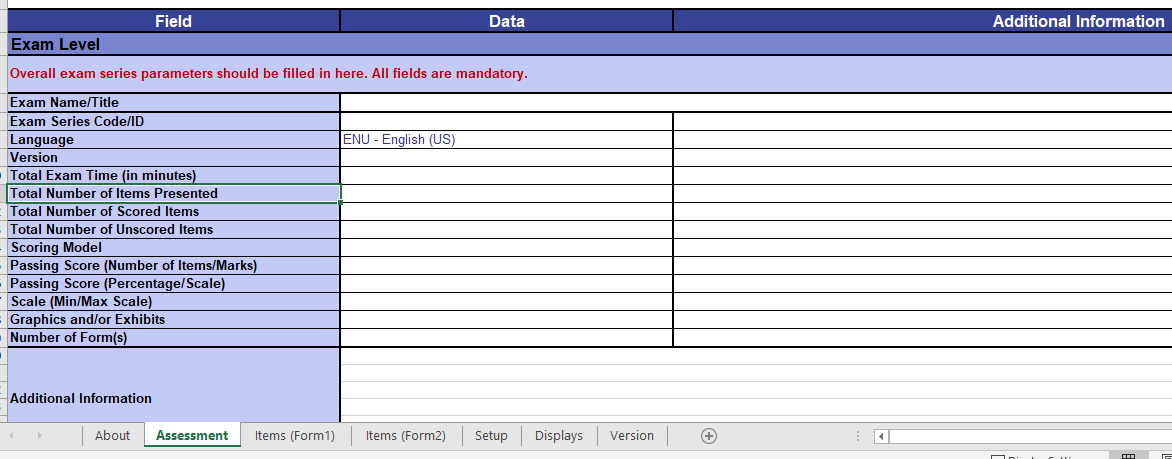
Task: Click the Exam Series Code/ID data cell
Action: pos(506,121)
